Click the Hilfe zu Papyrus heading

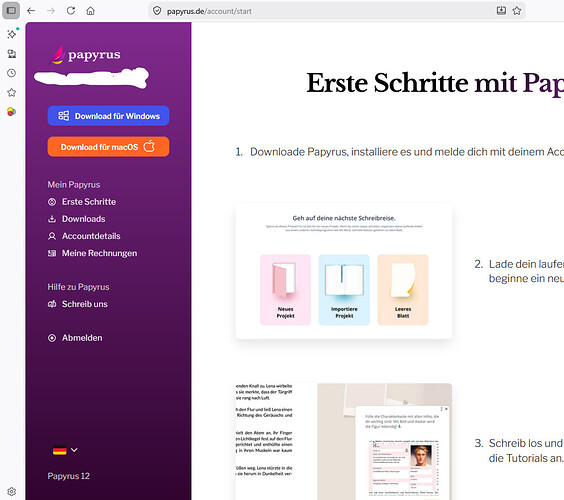tap(78, 287)
